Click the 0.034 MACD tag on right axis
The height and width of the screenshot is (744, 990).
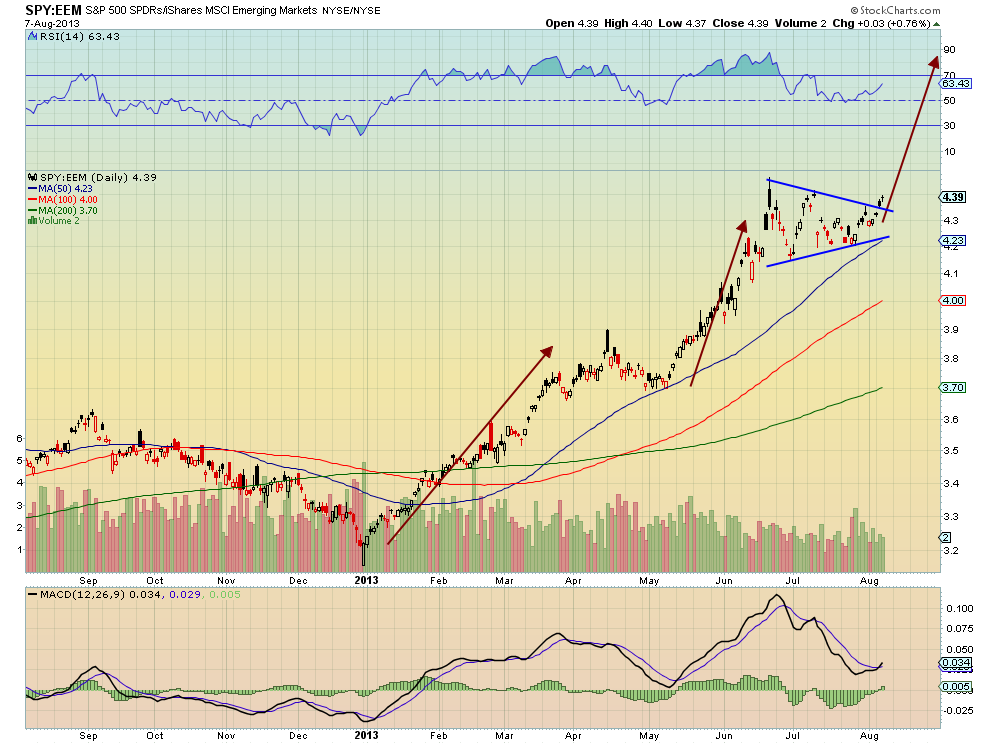tap(955, 663)
